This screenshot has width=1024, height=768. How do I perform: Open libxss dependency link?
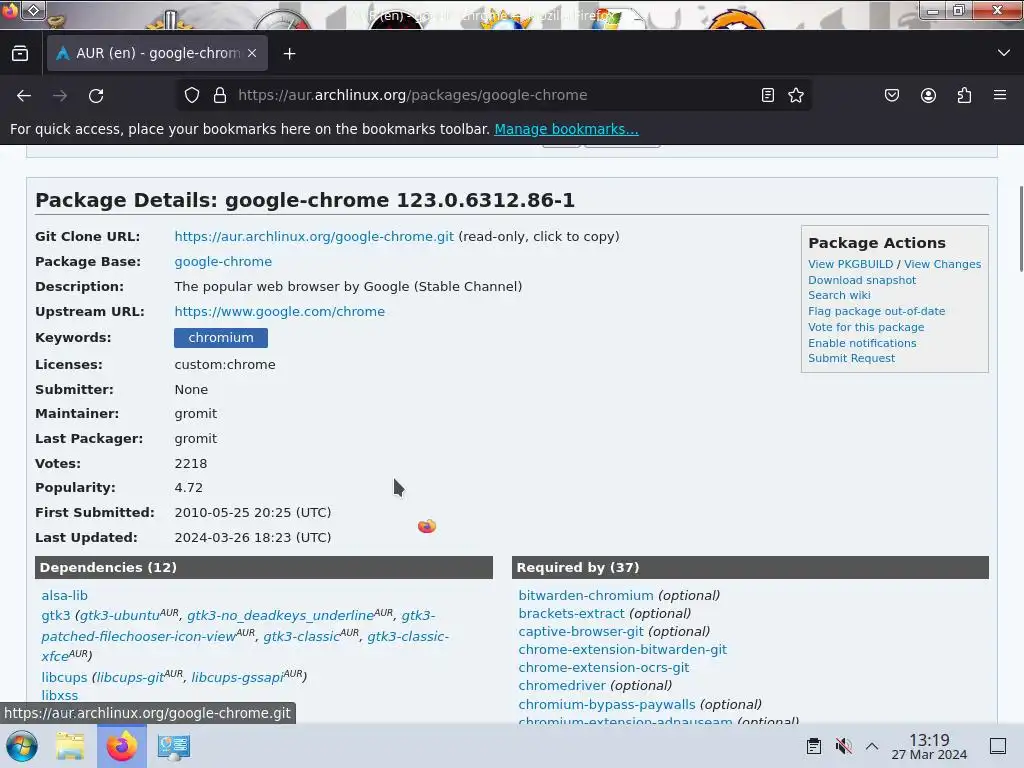click(x=59, y=696)
